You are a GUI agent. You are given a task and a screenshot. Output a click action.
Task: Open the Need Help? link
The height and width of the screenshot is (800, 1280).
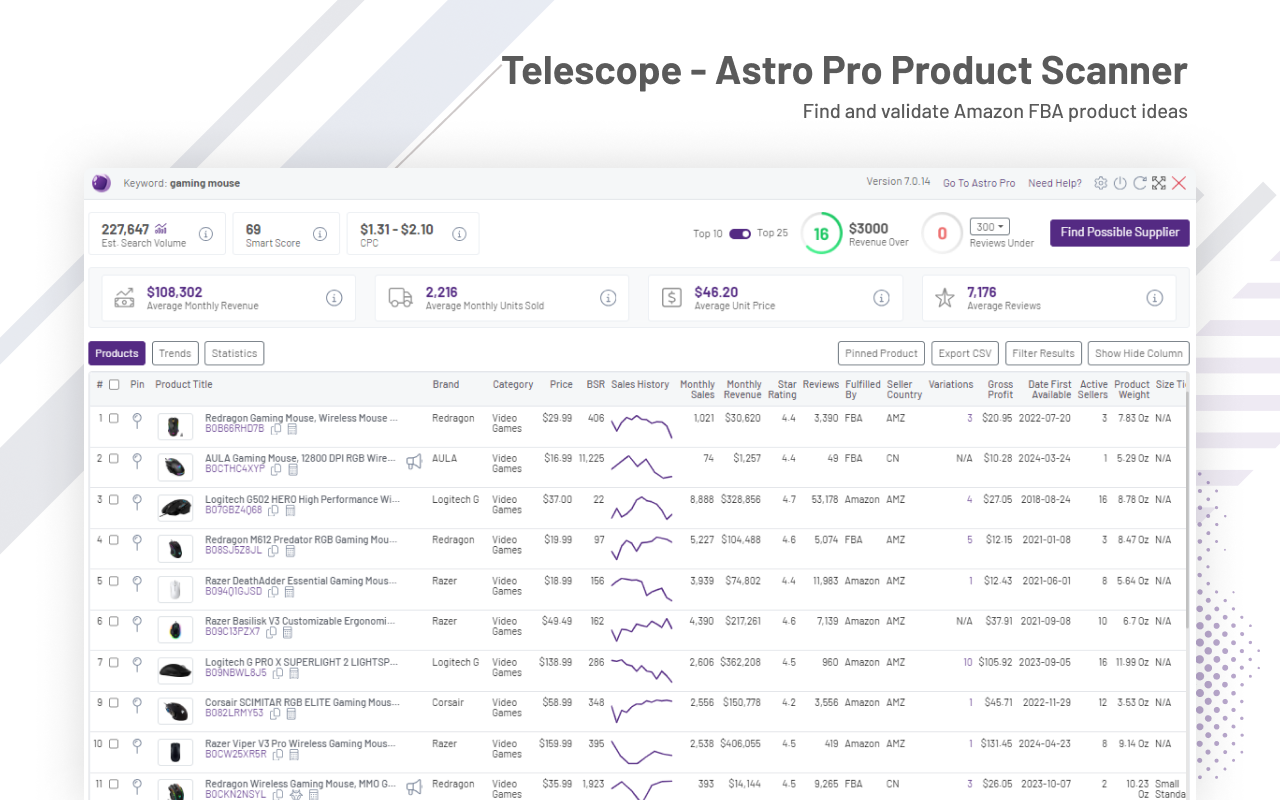pyautogui.click(x=1055, y=183)
